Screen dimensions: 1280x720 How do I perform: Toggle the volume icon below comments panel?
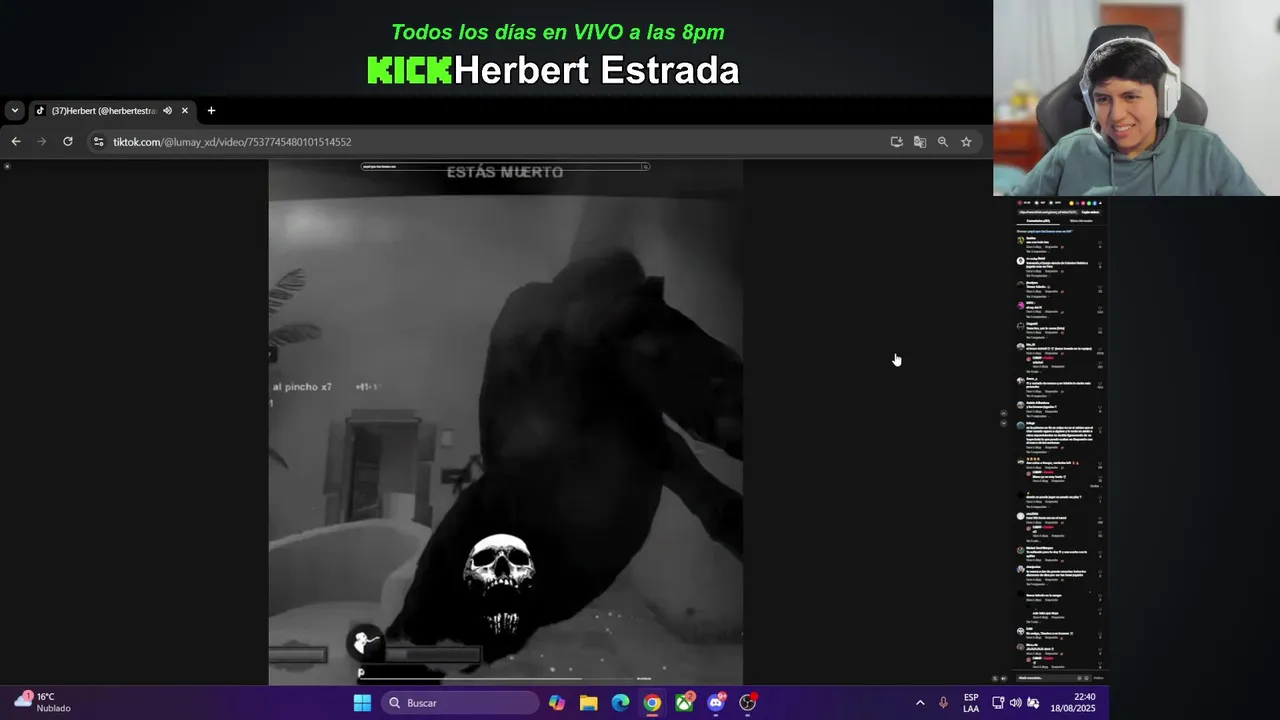coord(1004,678)
